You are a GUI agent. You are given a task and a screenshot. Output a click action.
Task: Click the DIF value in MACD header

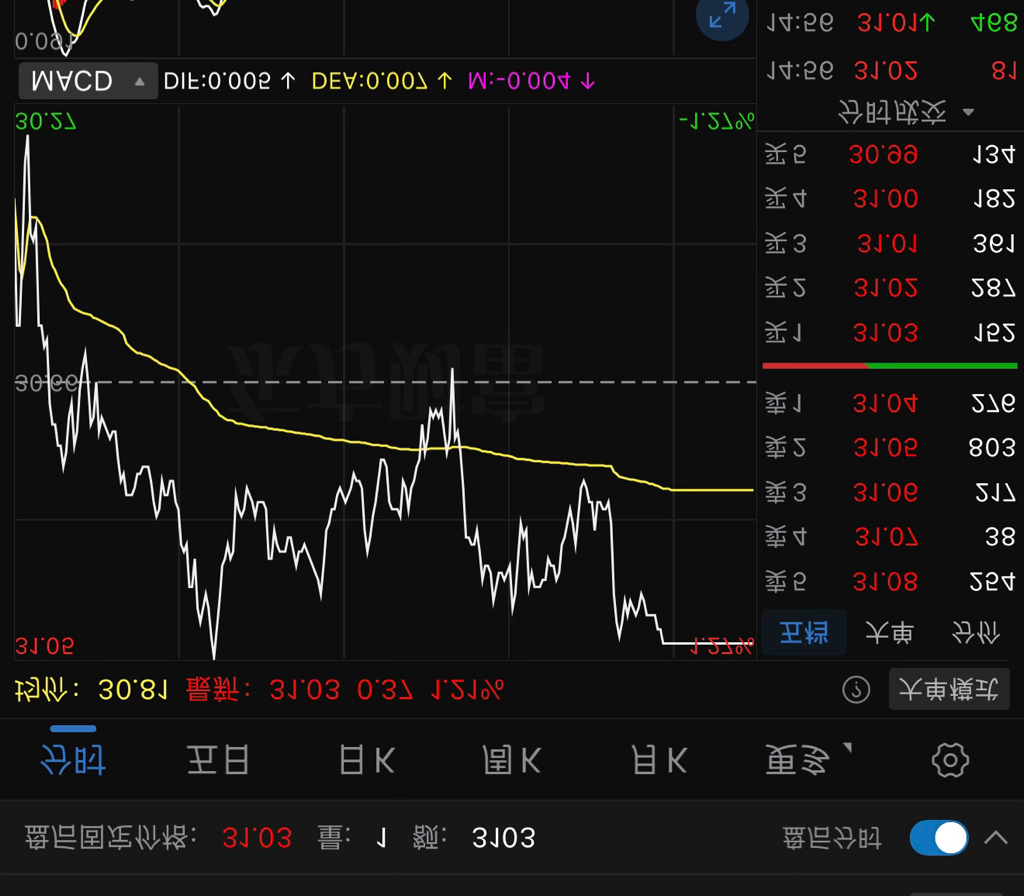[229, 81]
